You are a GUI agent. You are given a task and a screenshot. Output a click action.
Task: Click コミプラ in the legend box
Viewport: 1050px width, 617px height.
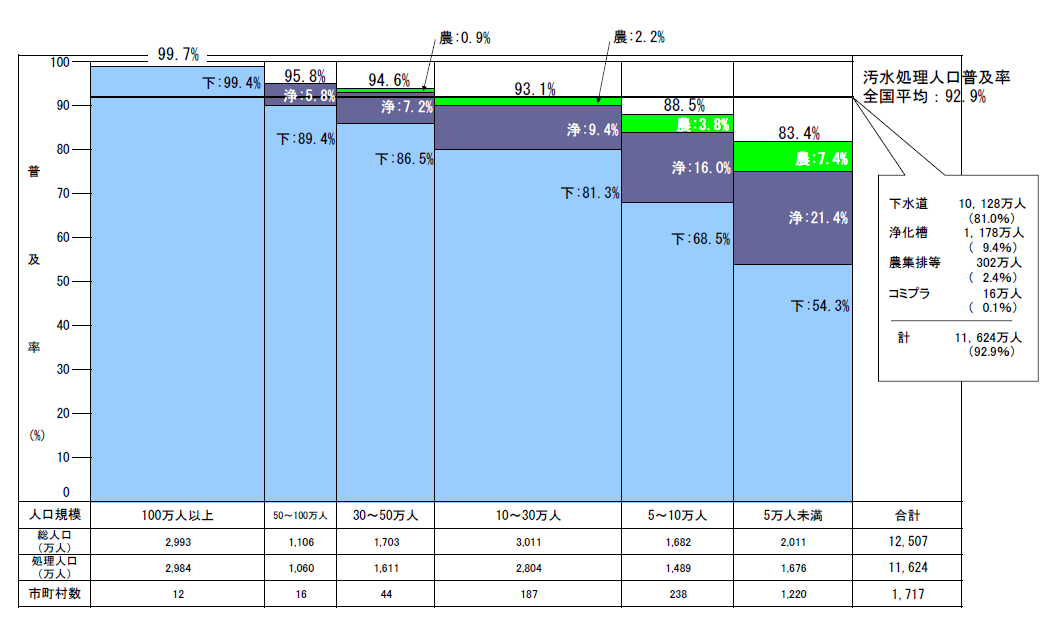coord(909,293)
